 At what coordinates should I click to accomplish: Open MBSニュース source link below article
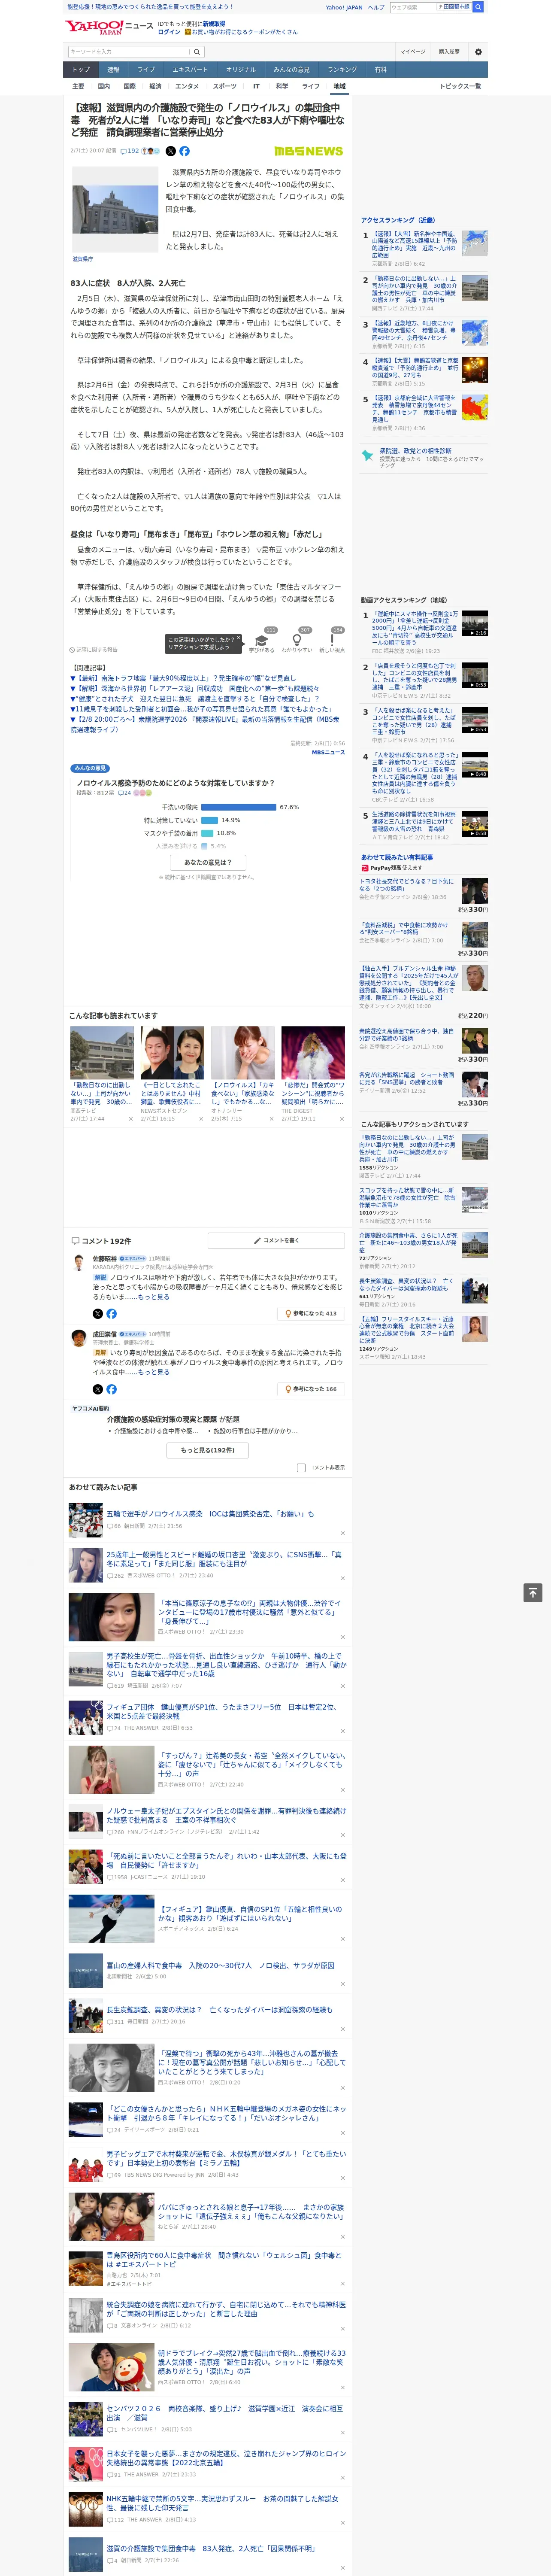[328, 752]
